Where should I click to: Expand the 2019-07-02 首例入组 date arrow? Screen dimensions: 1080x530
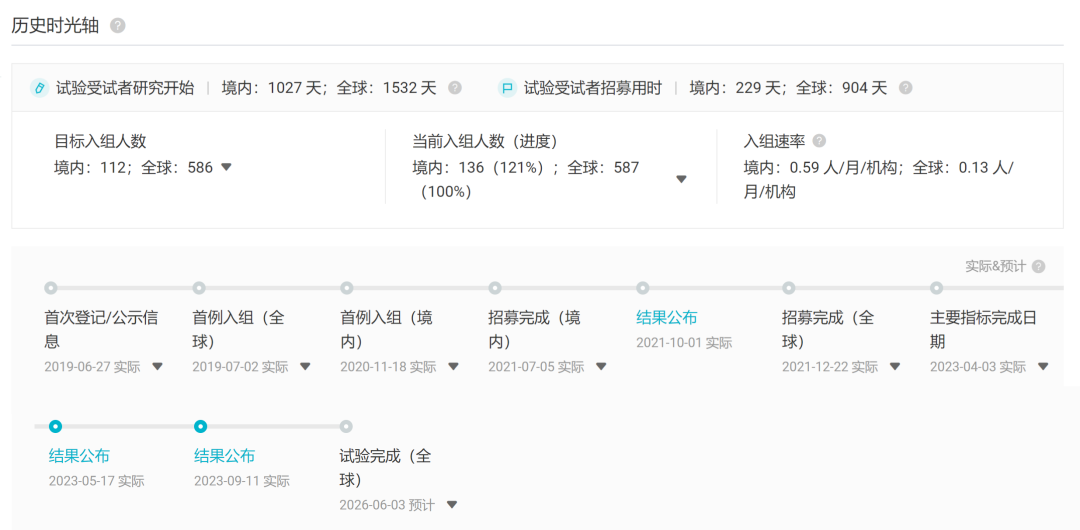pyautogui.click(x=305, y=367)
